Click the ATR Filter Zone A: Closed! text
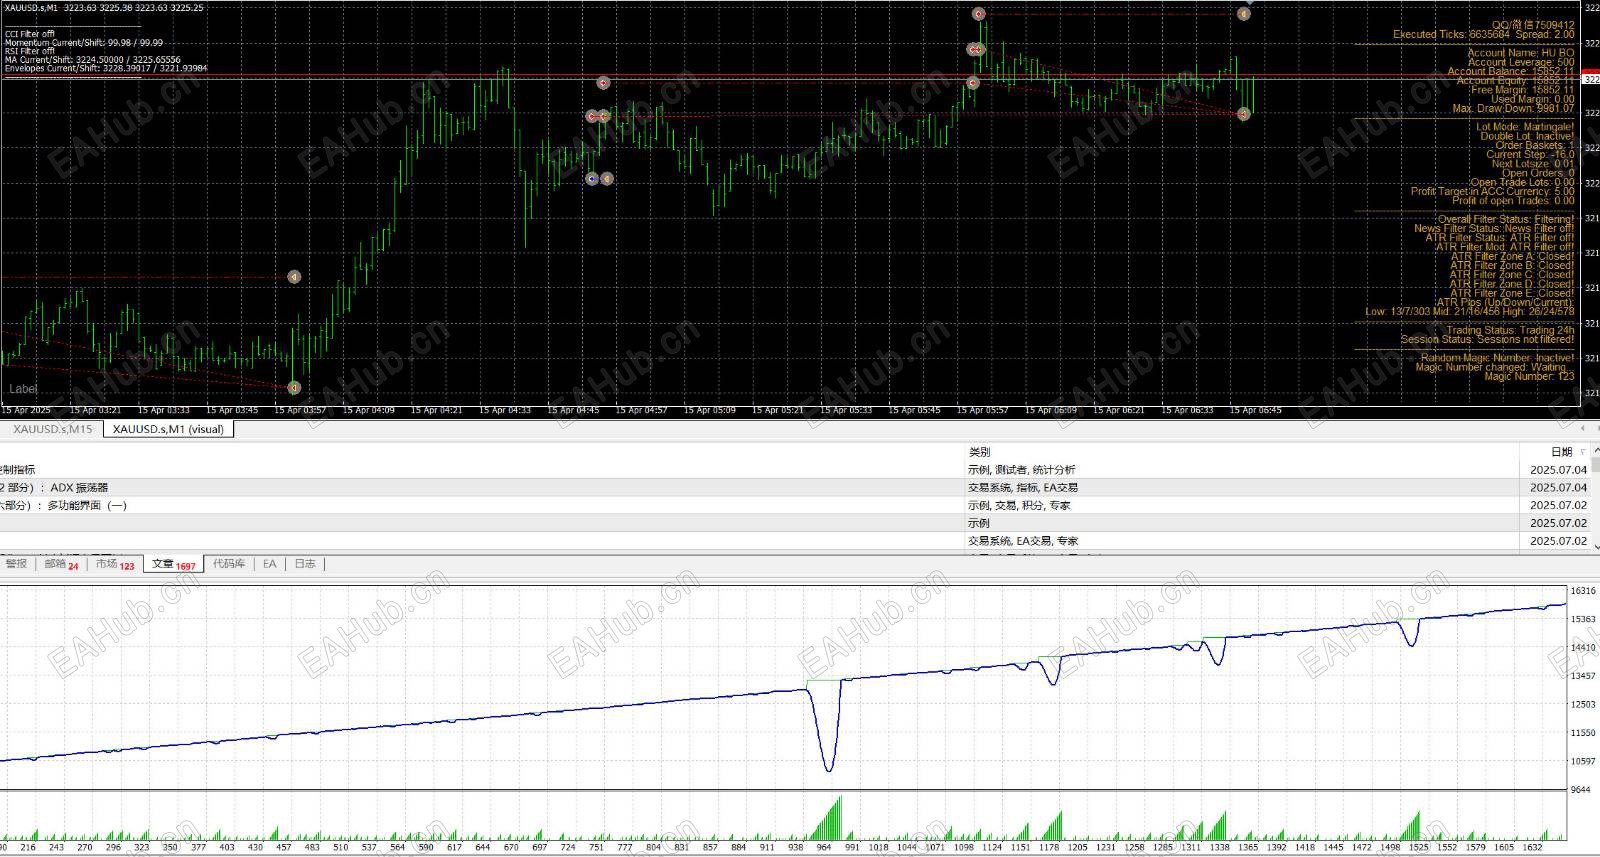The width and height of the screenshot is (1600, 857). (1512, 257)
